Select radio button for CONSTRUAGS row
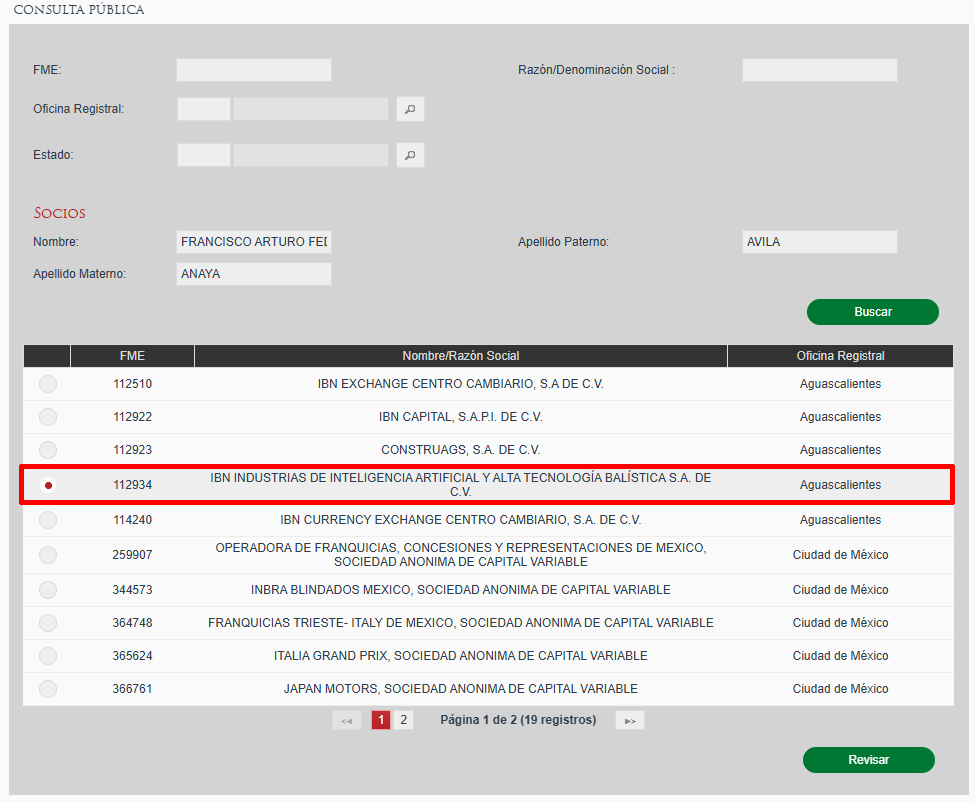Screen dimensions: 975x802 pos(48,450)
